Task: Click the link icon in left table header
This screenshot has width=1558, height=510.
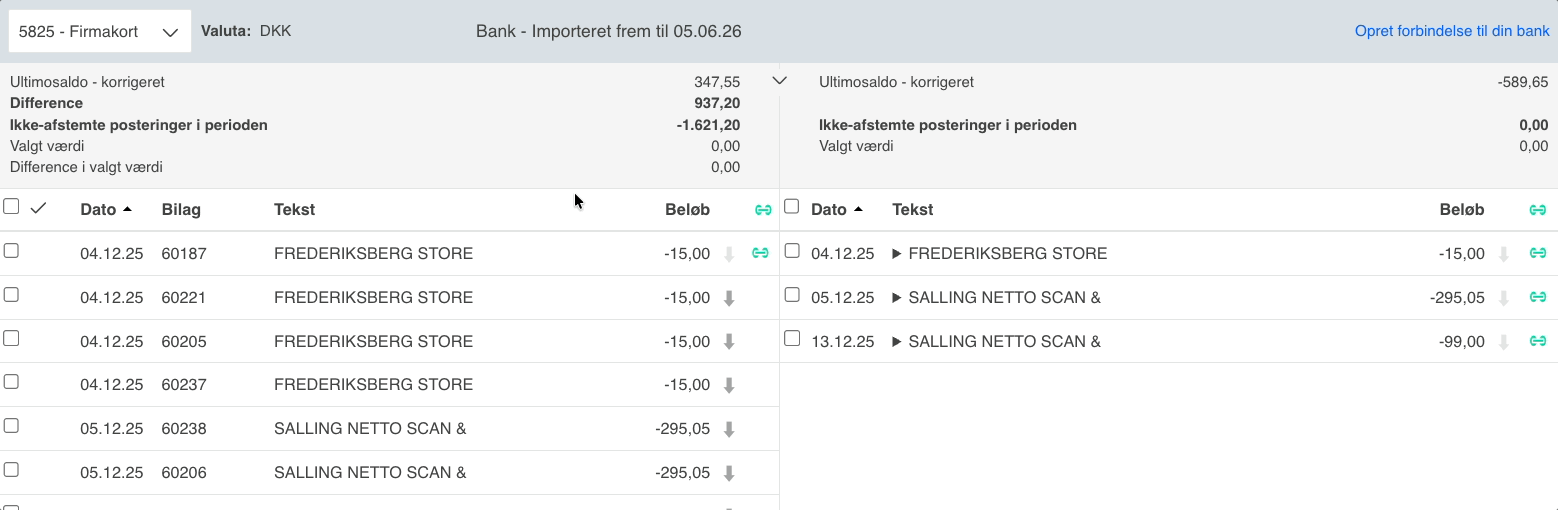Action: coord(763,210)
